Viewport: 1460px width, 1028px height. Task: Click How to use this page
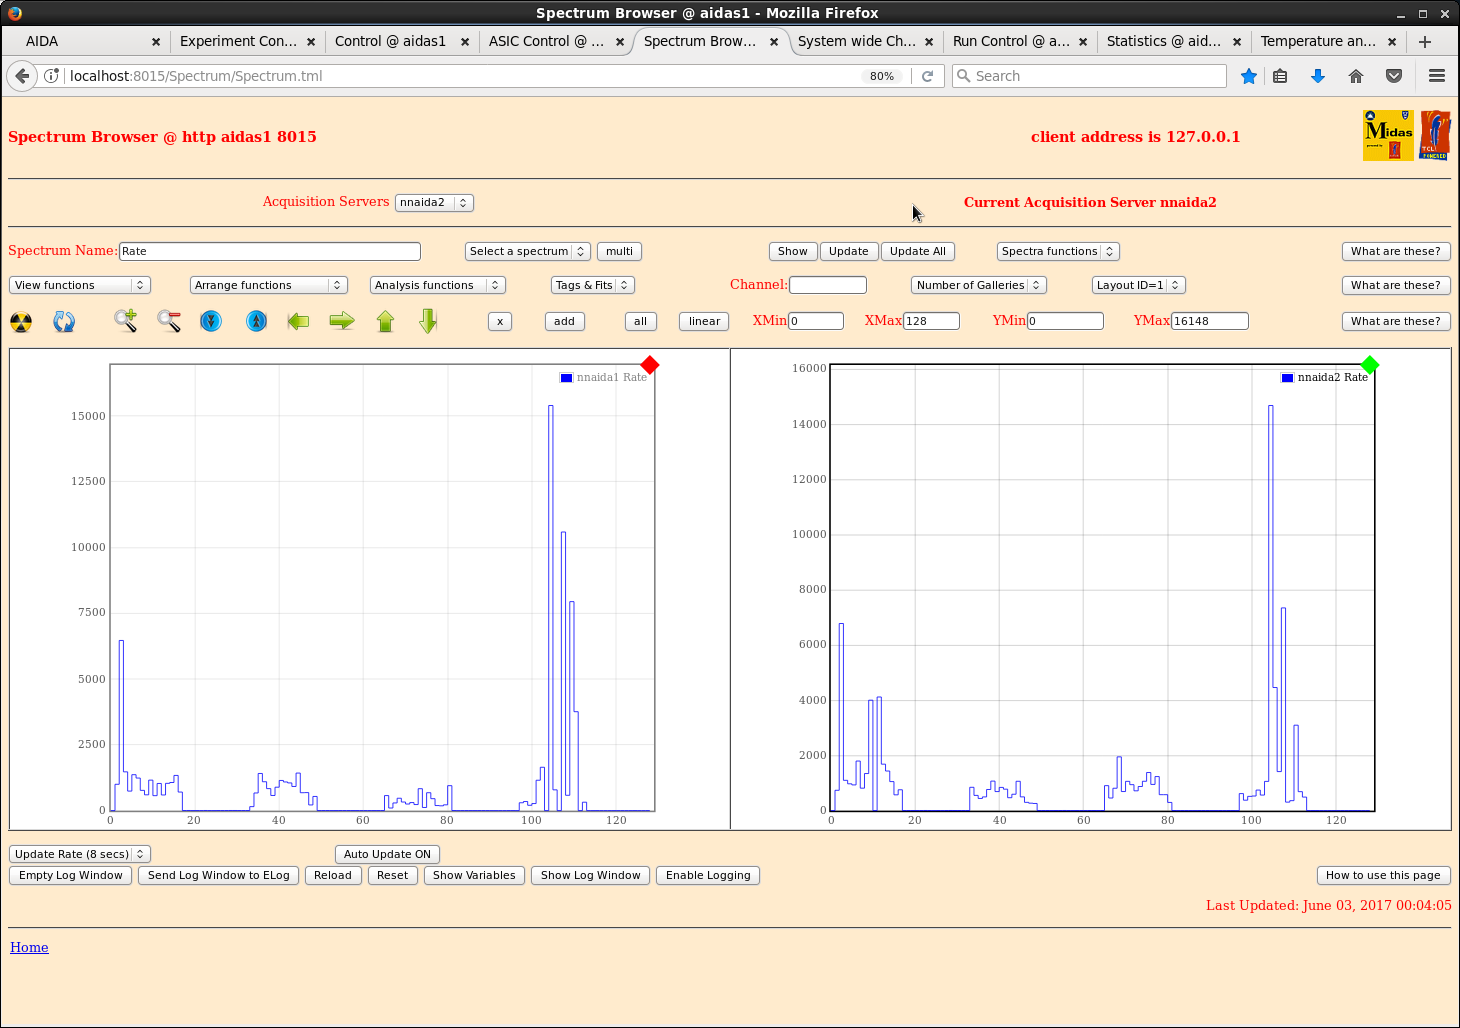click(1383, 875)
